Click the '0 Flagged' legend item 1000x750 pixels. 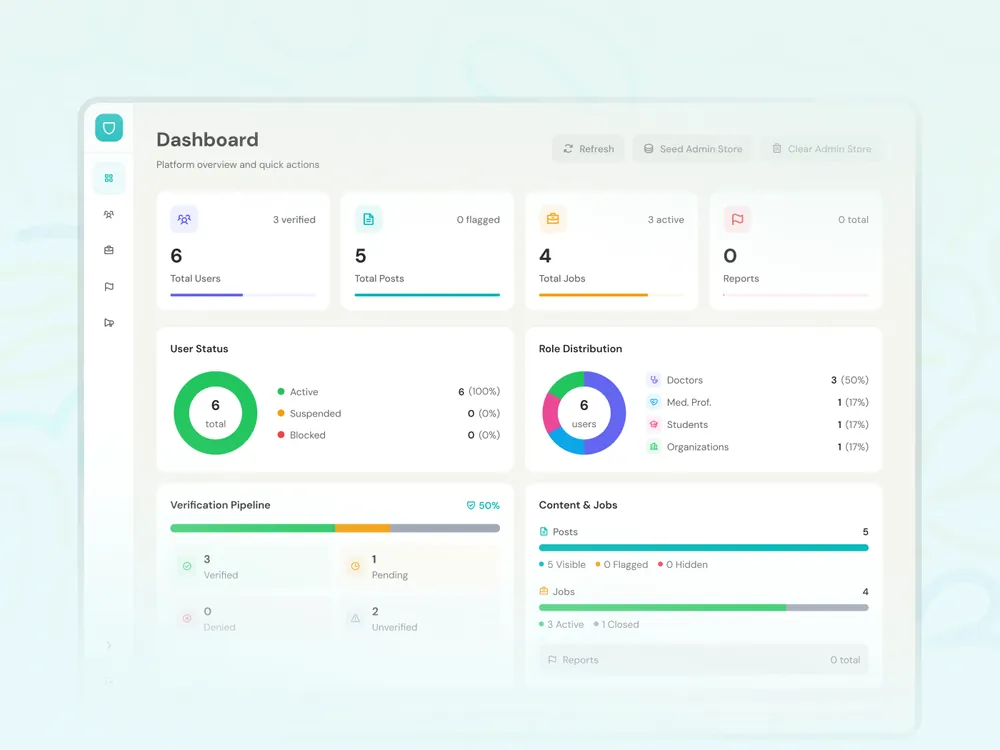coord(621,564)
